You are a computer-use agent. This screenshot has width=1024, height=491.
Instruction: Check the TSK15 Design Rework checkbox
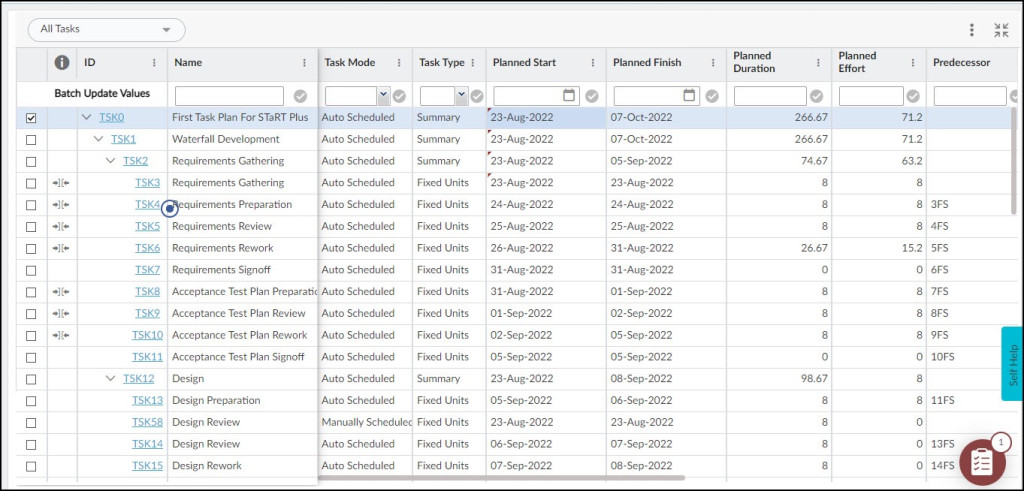(31, 466)
